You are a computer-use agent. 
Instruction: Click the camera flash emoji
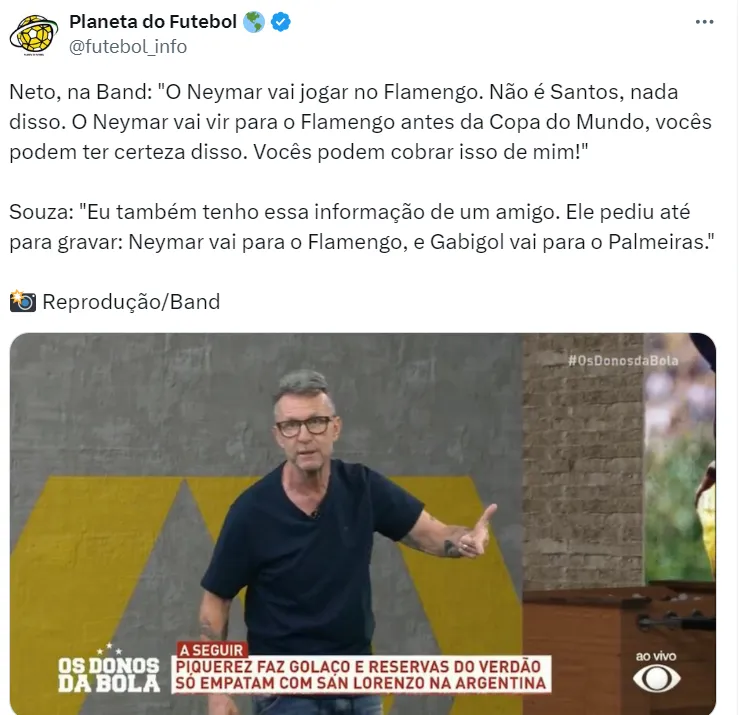tap(22, 301)
